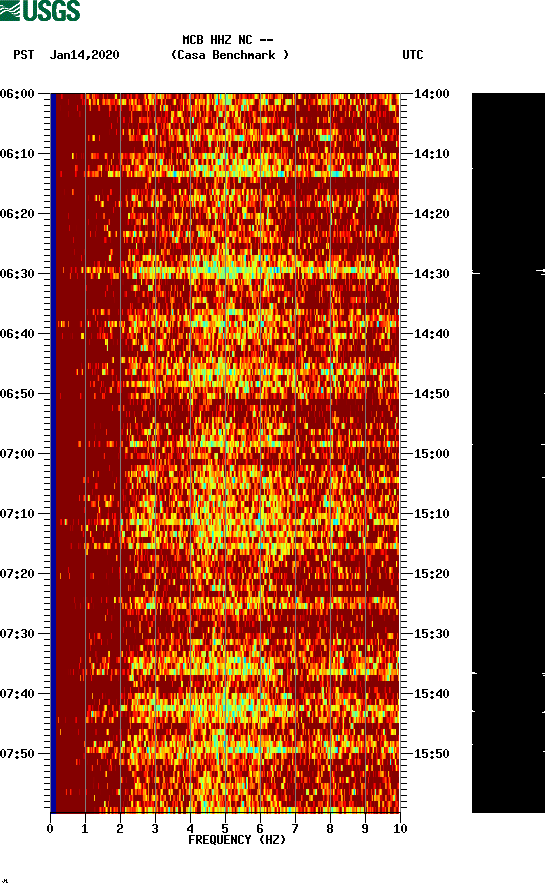The image size is (552, 892).
Task: Click the date 'Jan14,2020'
Action: tap(84, 55)
